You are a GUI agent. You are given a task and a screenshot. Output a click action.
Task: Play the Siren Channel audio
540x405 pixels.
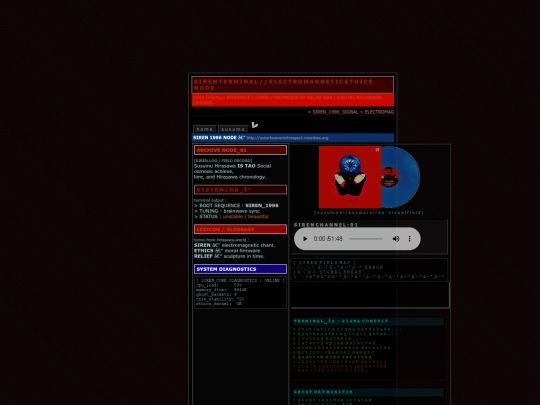click(305, 239)
